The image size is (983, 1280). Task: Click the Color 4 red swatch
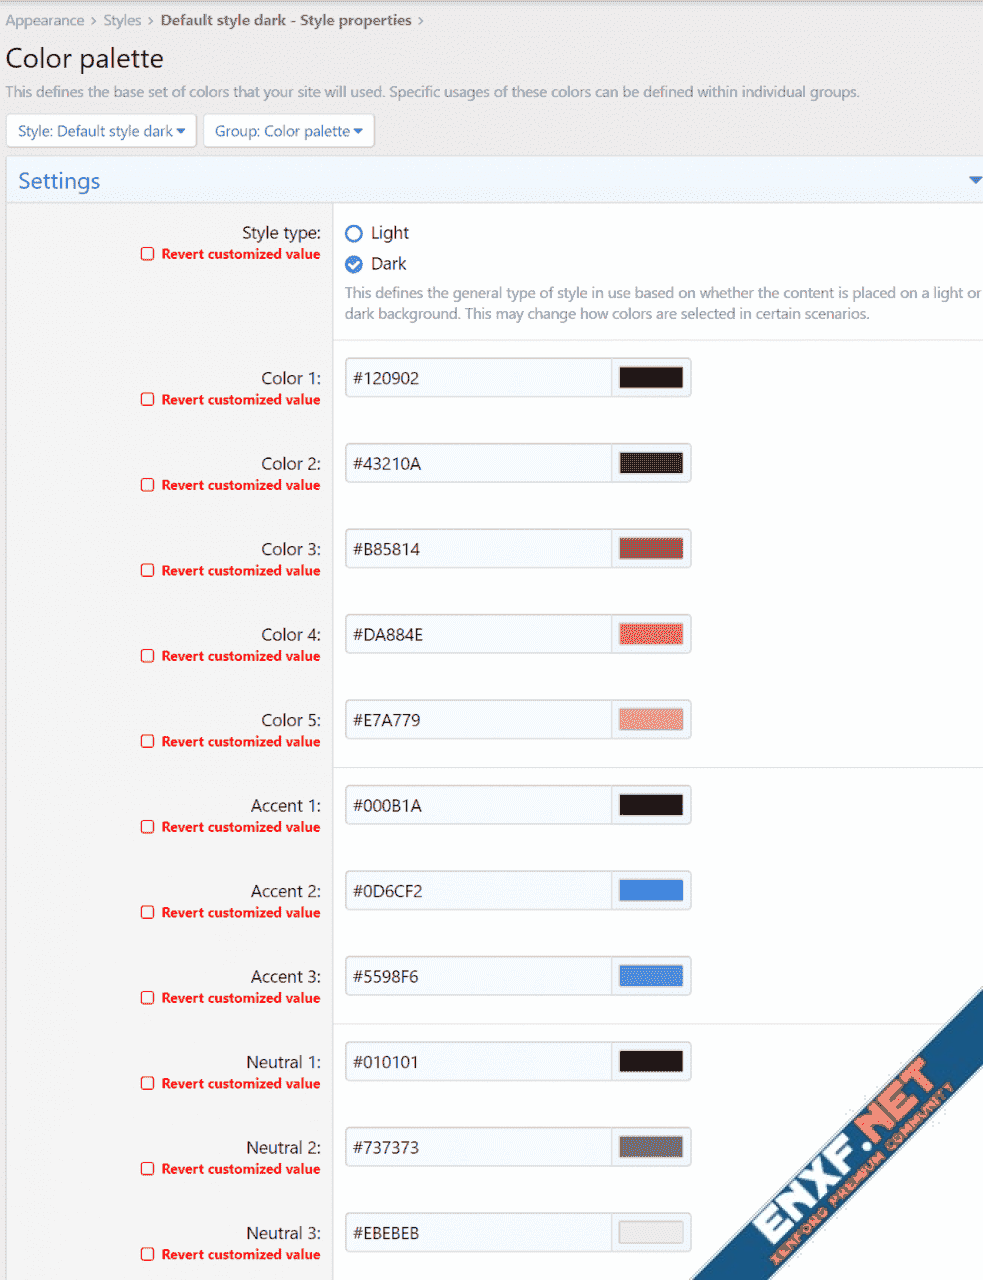point(651,635)
